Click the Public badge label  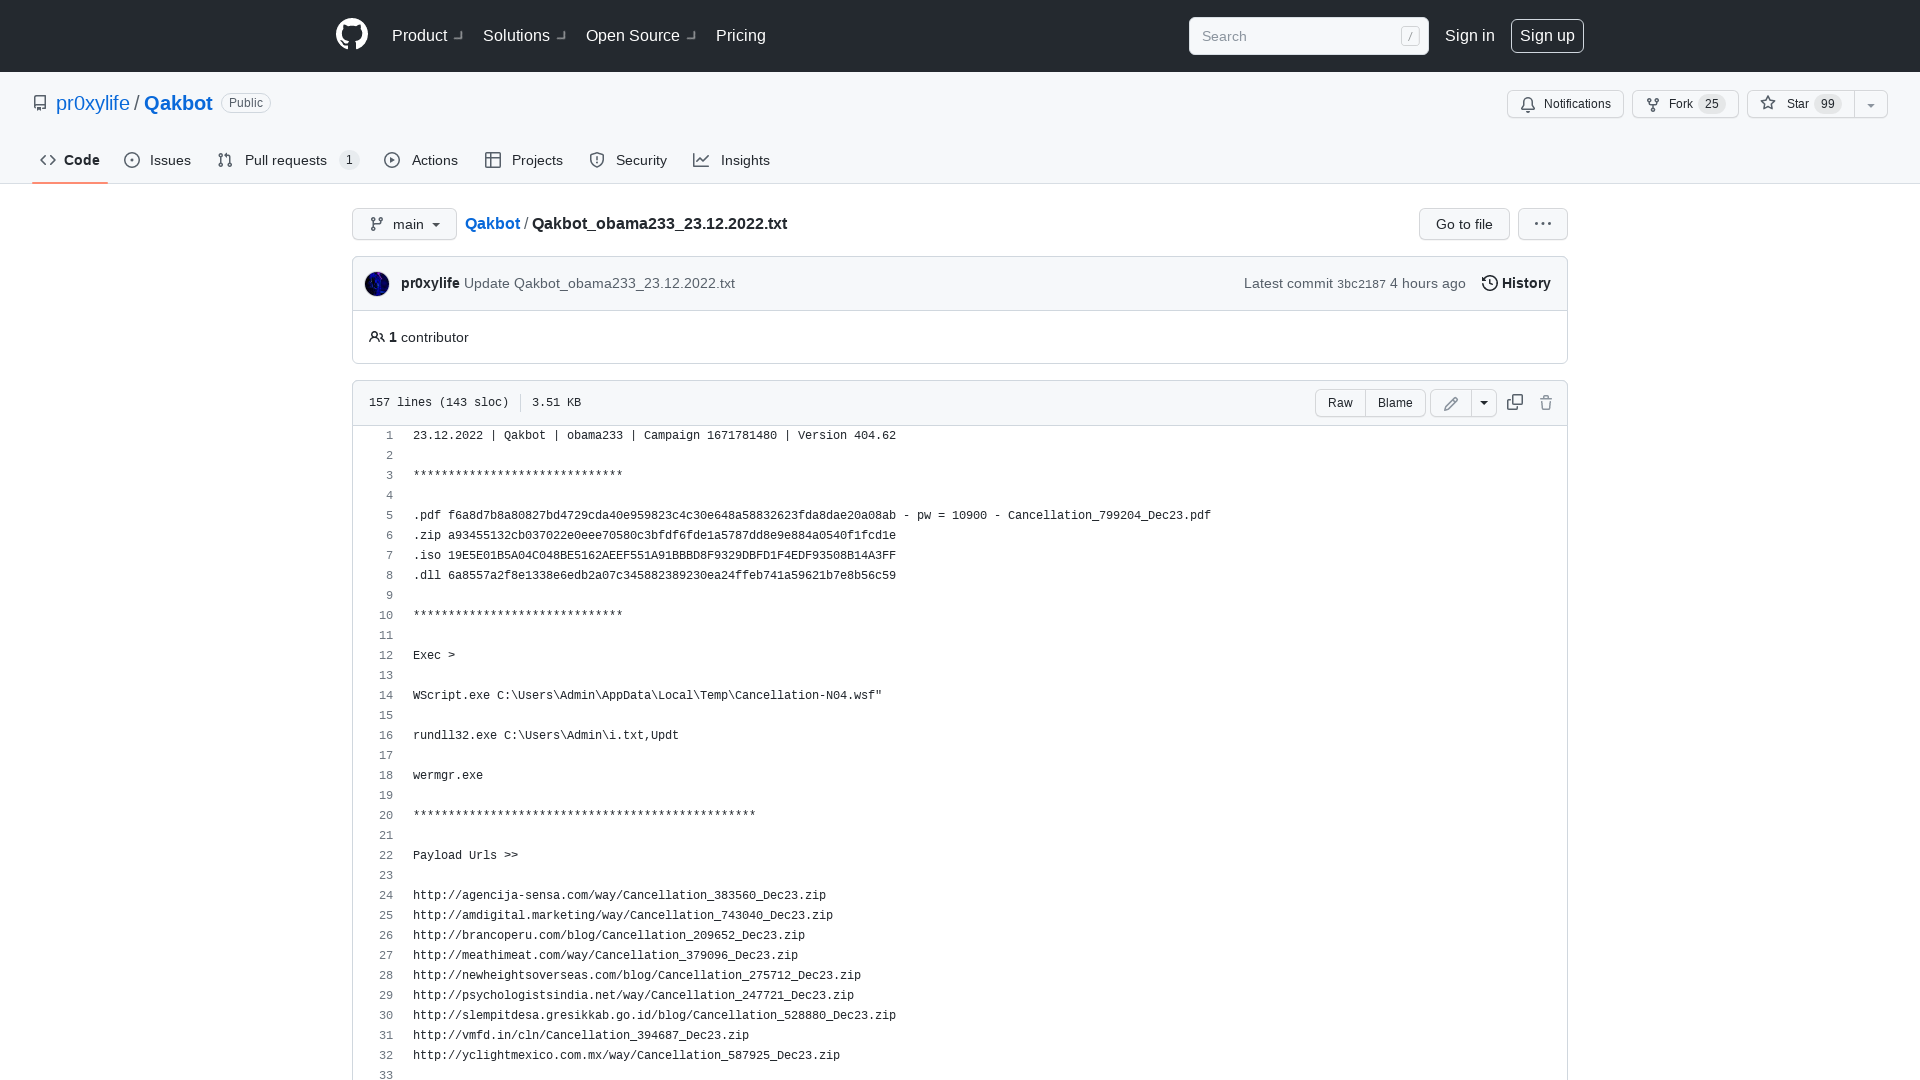tap(246, 103)
